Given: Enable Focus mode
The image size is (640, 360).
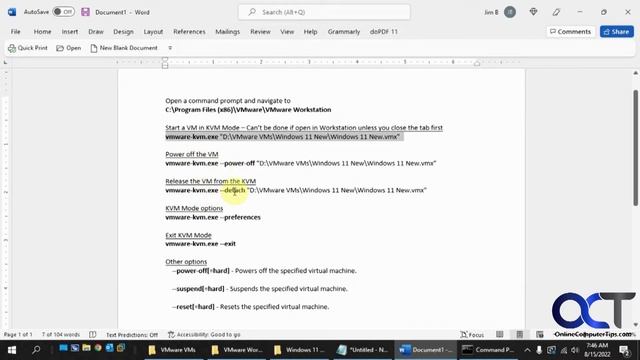Looking at the screenshot, I should pyautogui.click(x=472, y=334).
